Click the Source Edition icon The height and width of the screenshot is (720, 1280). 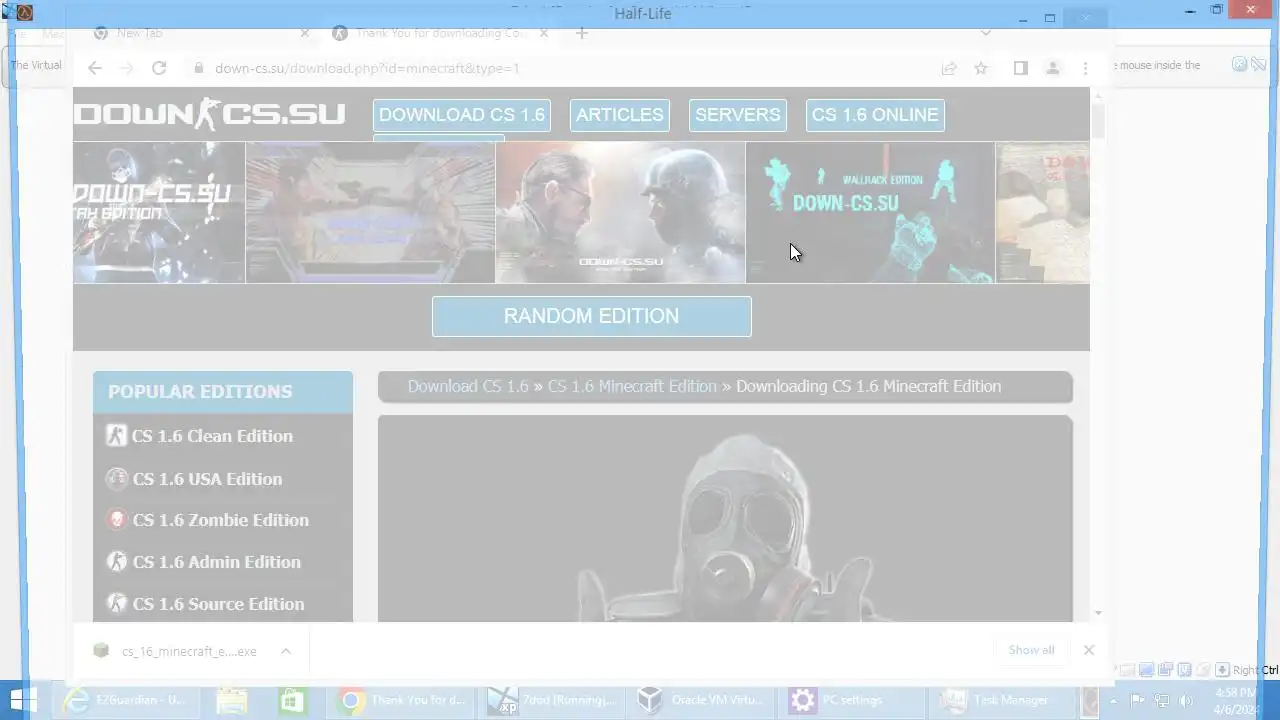click(x=117, y=604)
